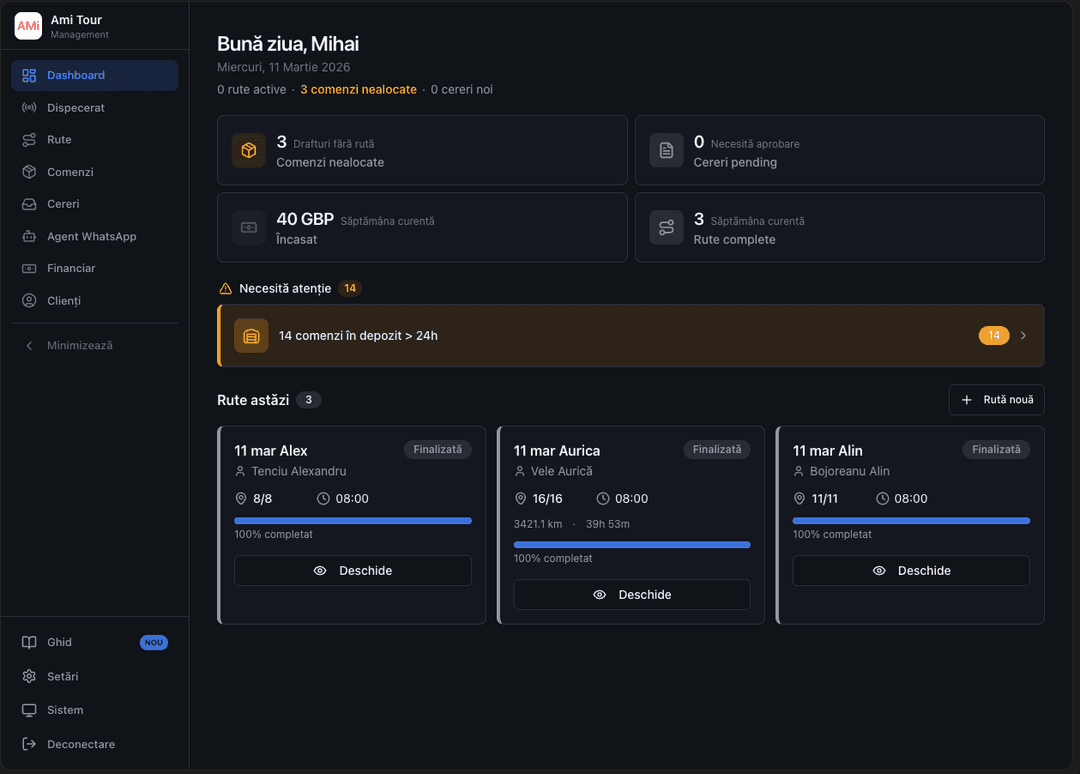Open route 11 mar Aurica via Deschide
Screen dimensions: 1080x774
click(x=631, y=594)
